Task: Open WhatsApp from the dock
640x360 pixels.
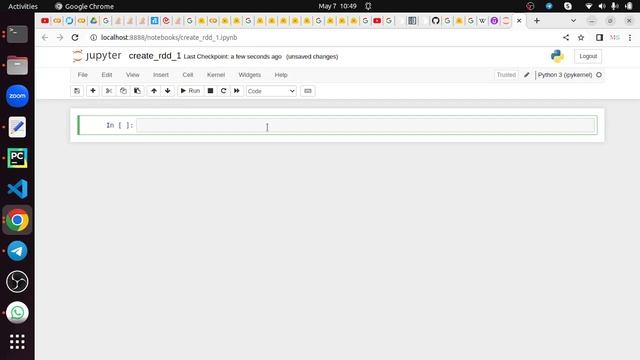Action: [x=17, y=313]
